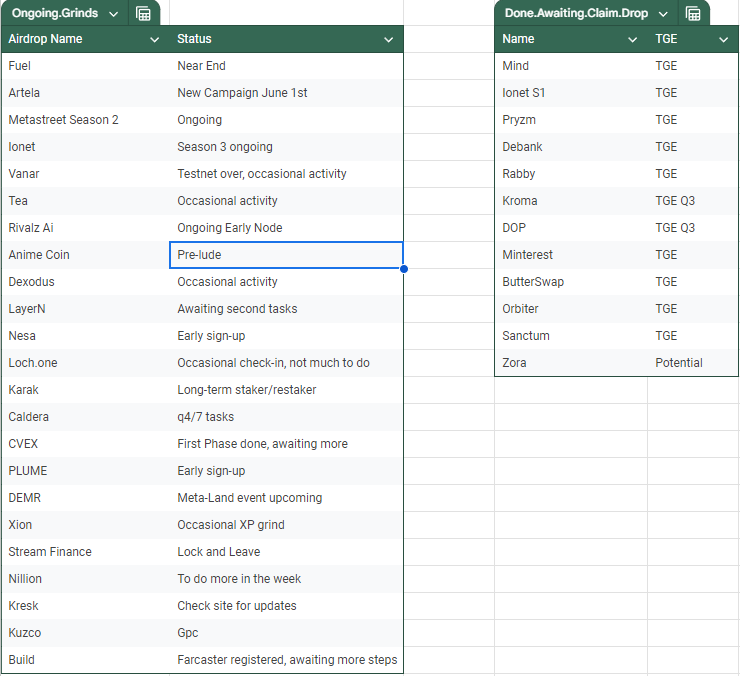Select the Caldera cell

tap(85, 417)
